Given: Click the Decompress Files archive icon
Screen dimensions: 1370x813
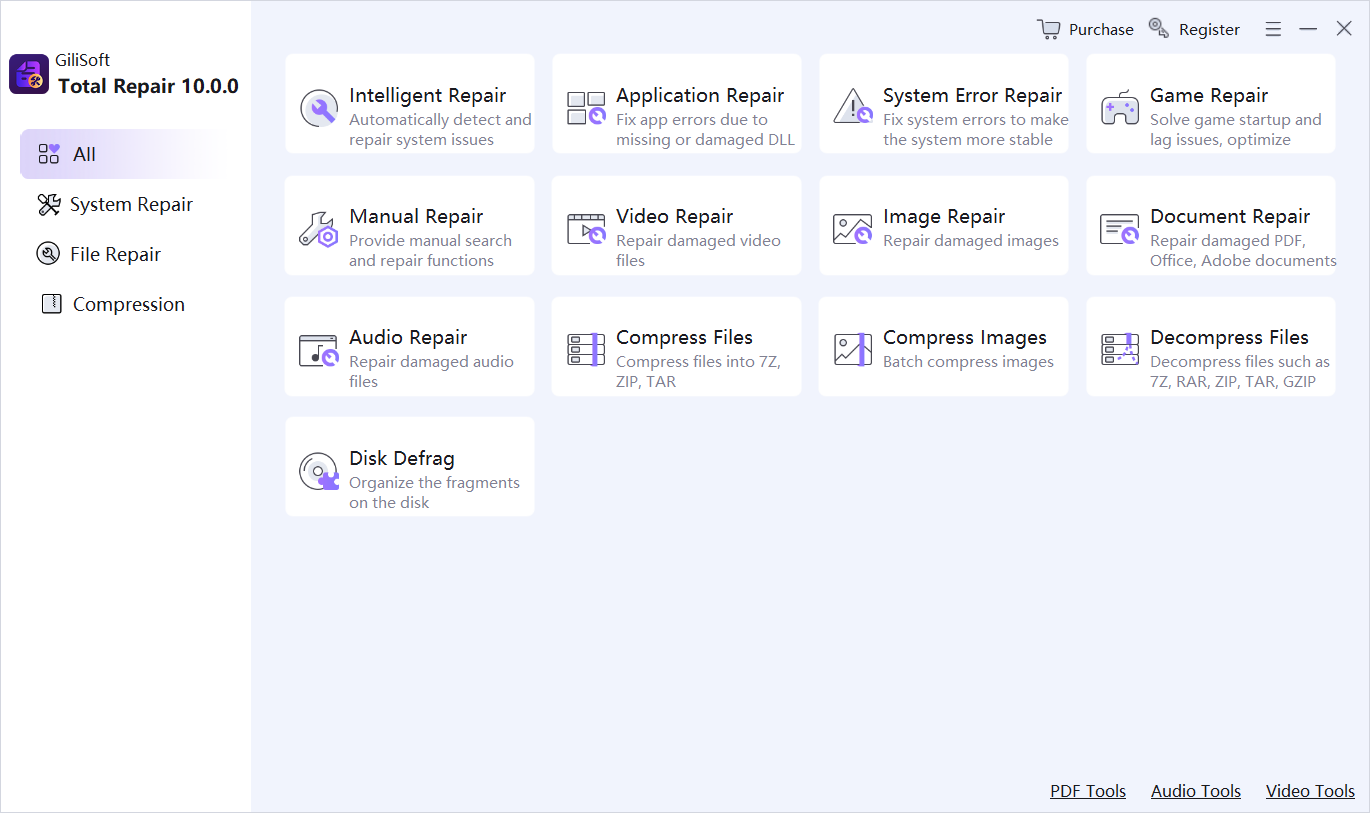Looking at the screenshot, I should [x=1120, y=350].
